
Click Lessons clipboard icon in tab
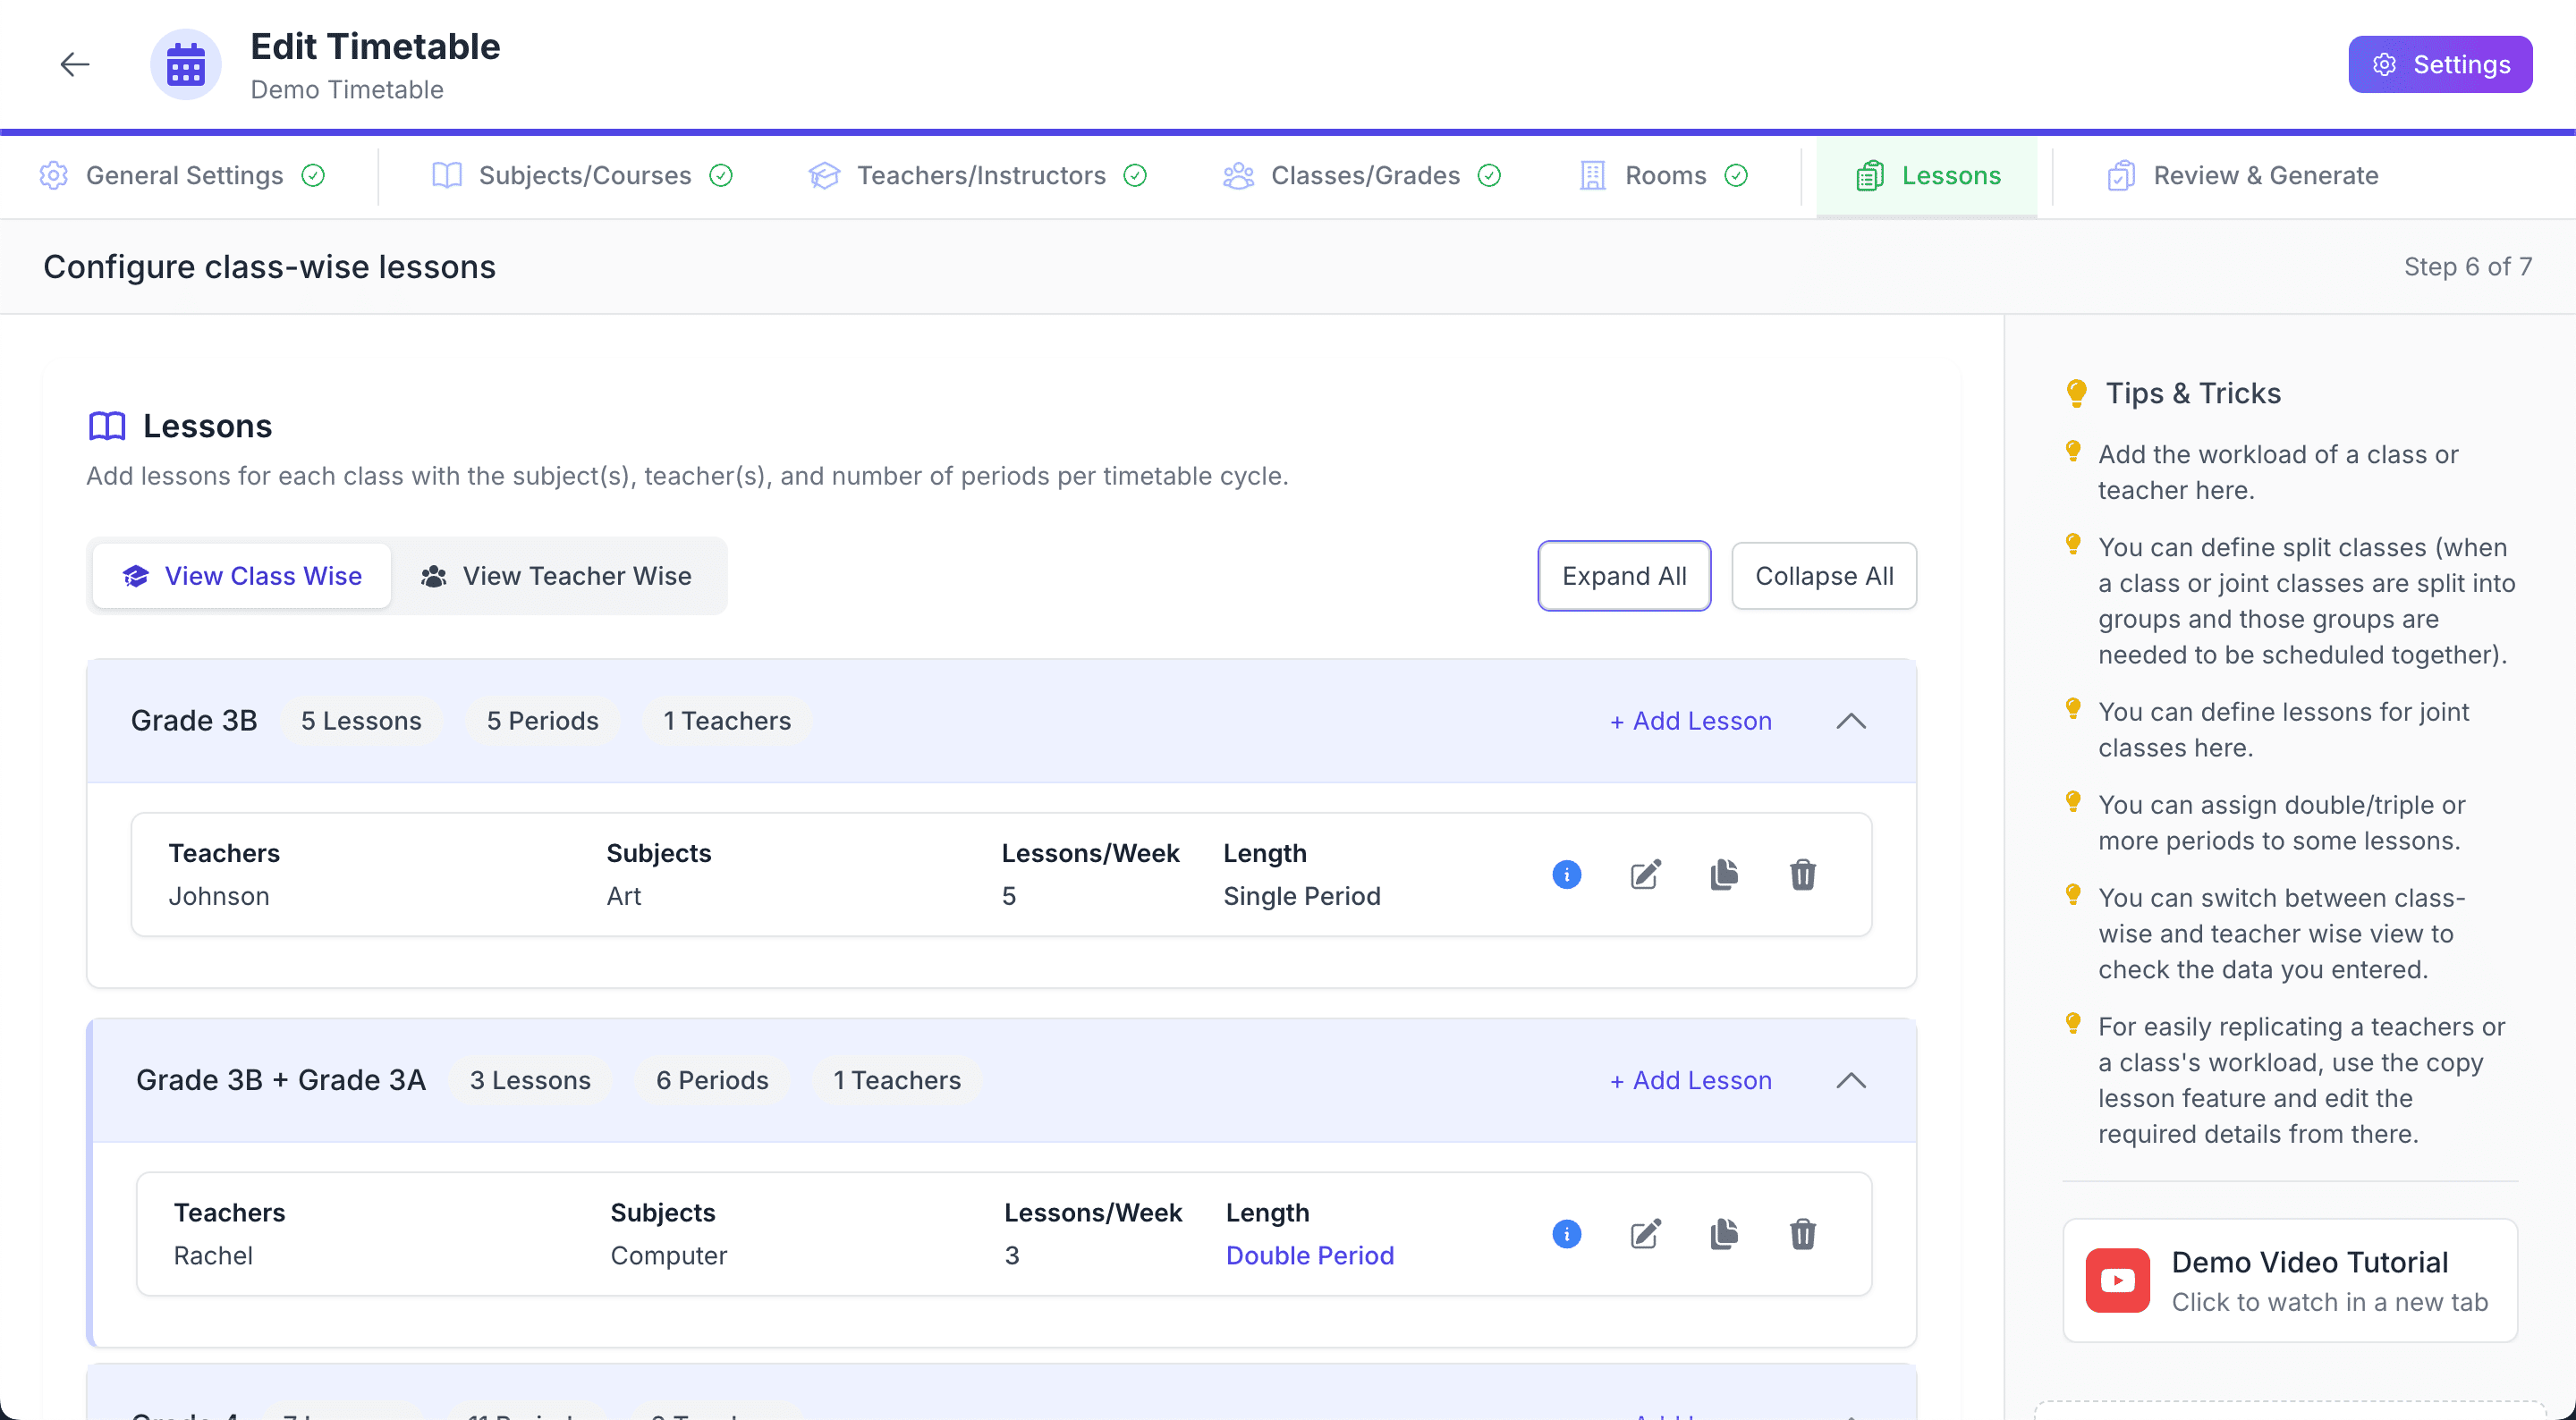coord(1869,176)
